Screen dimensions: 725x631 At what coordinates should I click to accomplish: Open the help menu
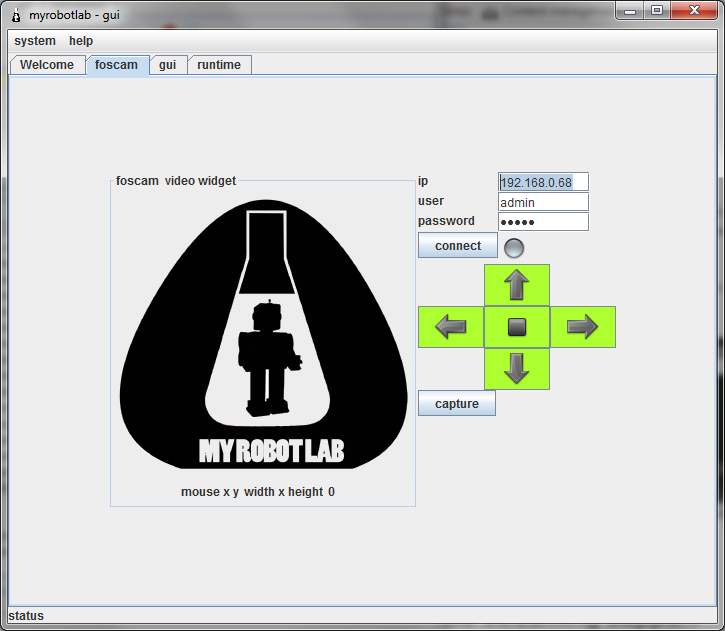pyautogui.click(x=81, y=41)
